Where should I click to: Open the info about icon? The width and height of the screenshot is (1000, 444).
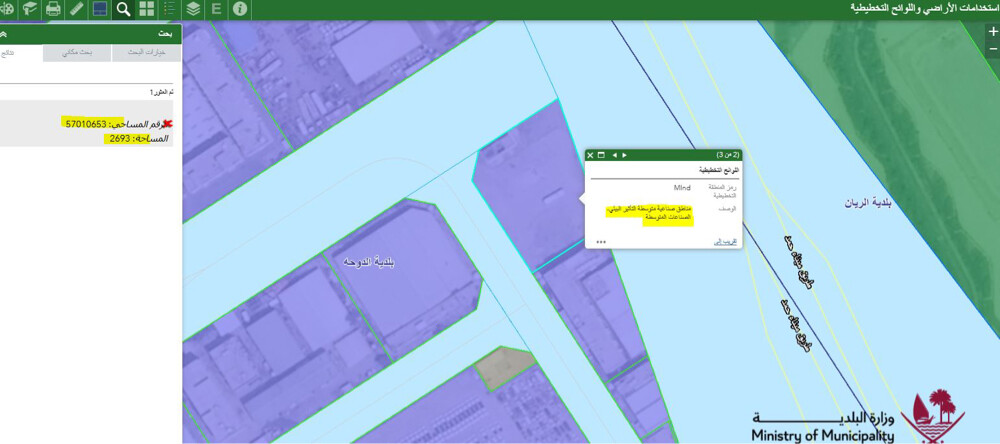(x=240, y=9)
